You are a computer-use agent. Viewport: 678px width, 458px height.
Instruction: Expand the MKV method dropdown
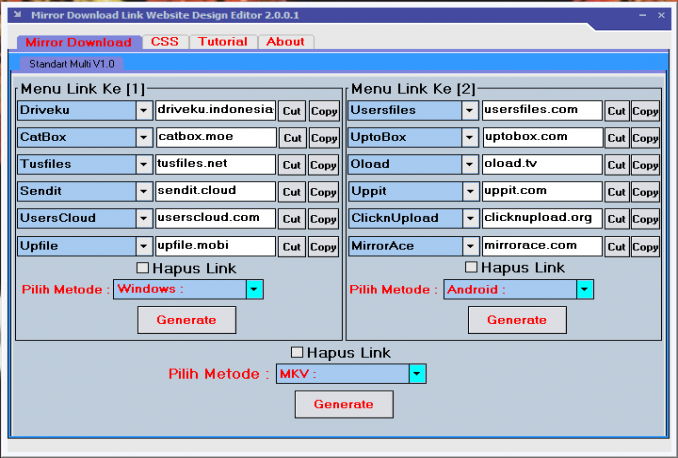click(x=417, y=374)
